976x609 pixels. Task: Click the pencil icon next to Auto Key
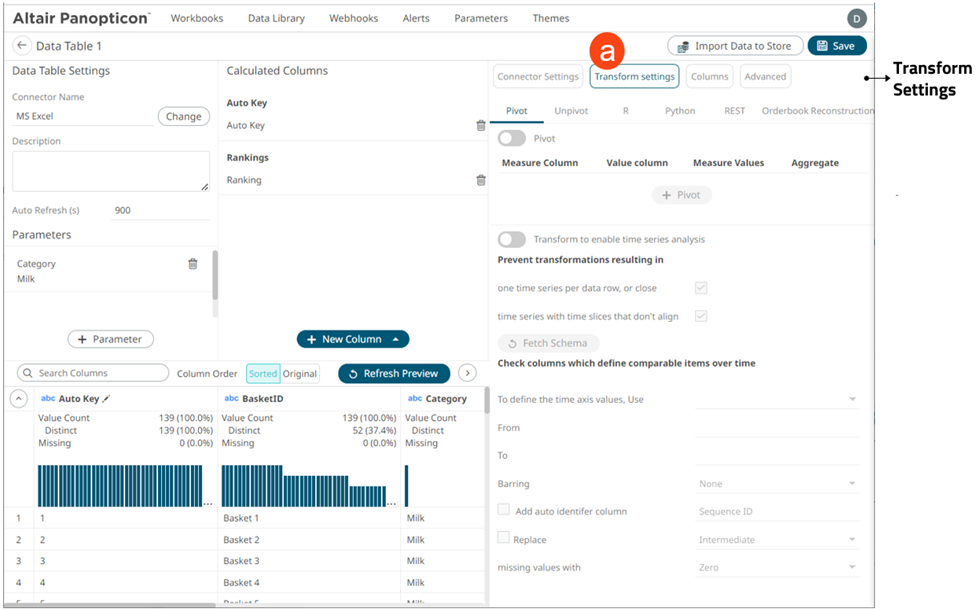pos(107,399)
